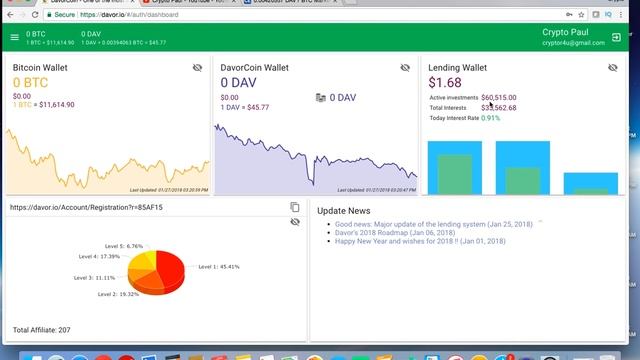Image resolution: width=640 pixels, height=360 pixels.
Task: Open the Happy New Year news link
Action: click(x=420, y=241)
